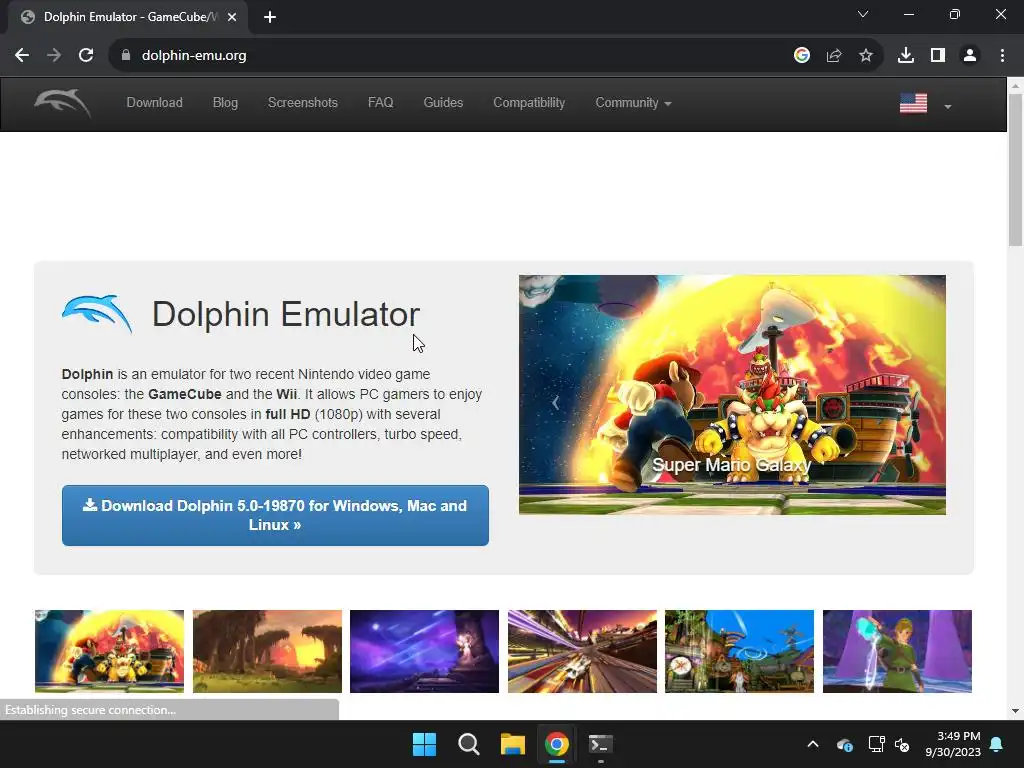Open Windows taskbar search
Viewport: 1024px width, 768px height.
pos(468,744)
